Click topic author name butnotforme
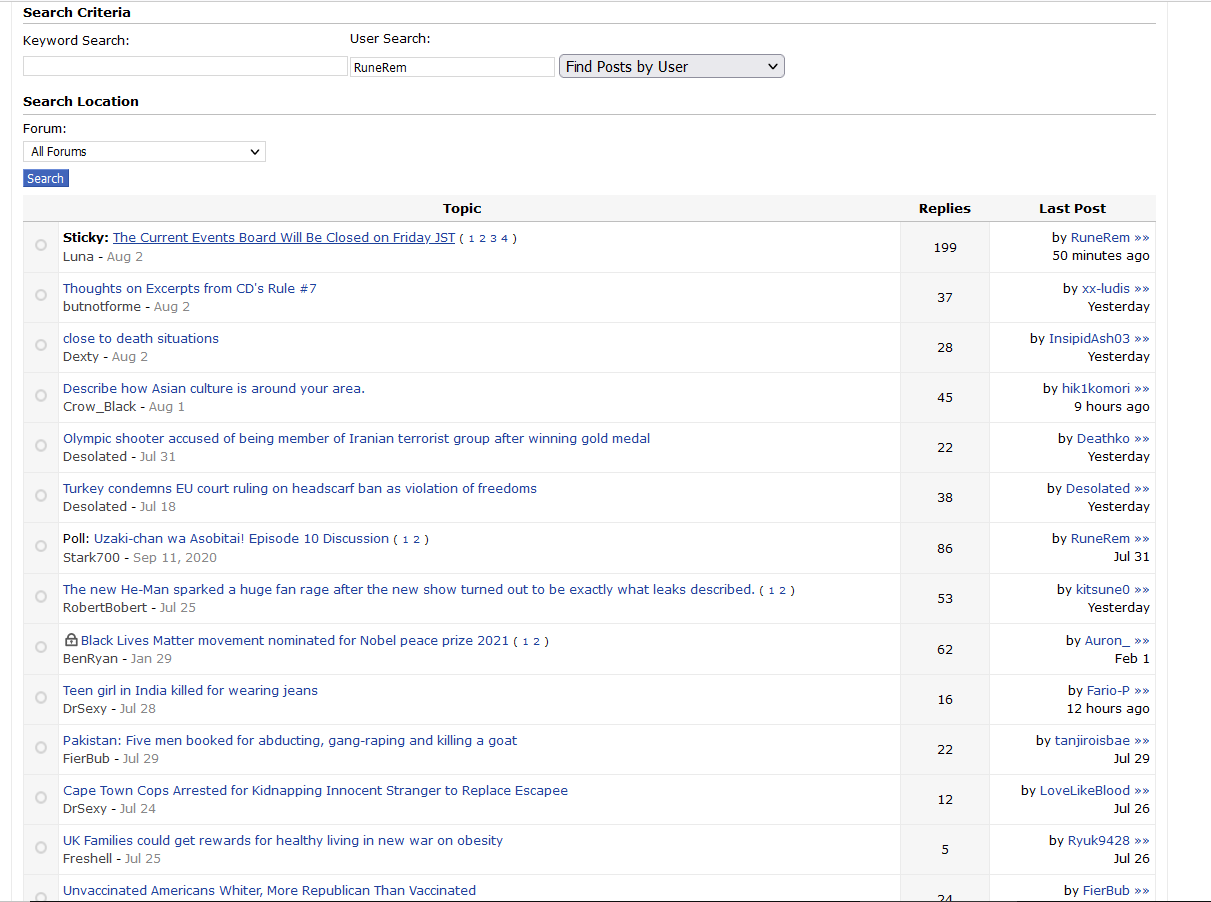 102,307
